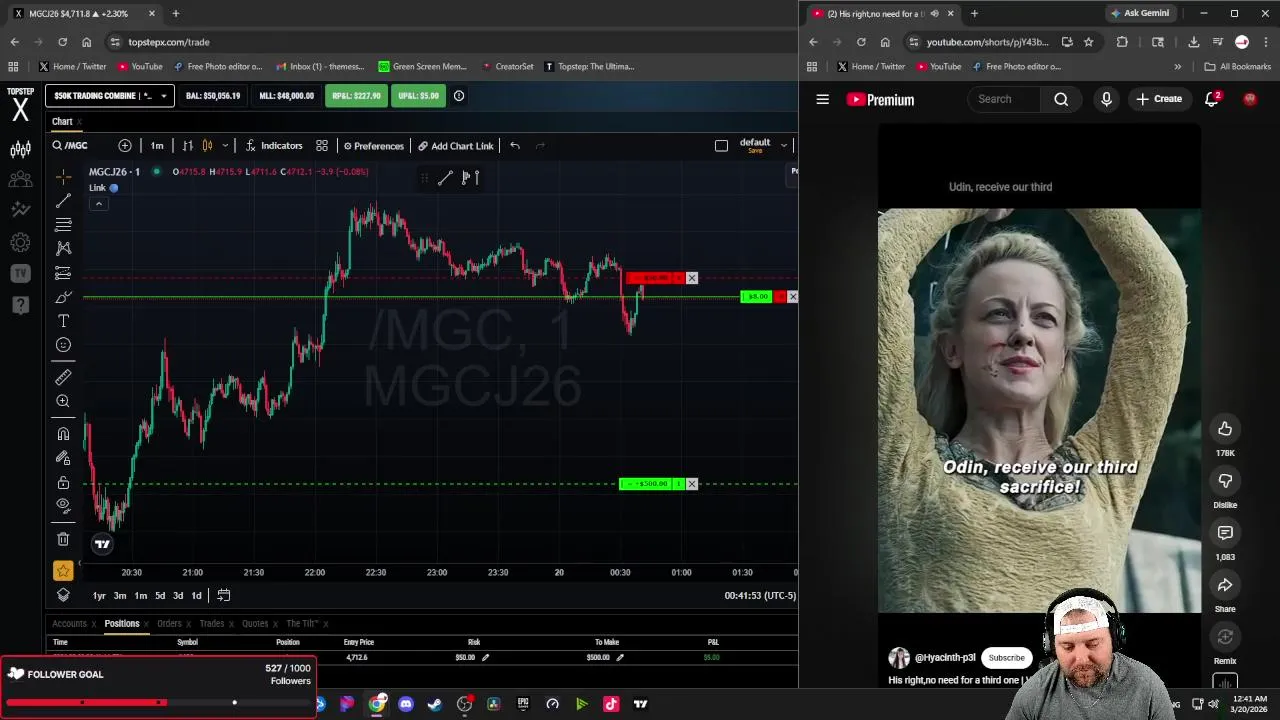This screenshot has height=720, width=1280.
Task: Toggle lock all drawings
Action: pos(63,482)
